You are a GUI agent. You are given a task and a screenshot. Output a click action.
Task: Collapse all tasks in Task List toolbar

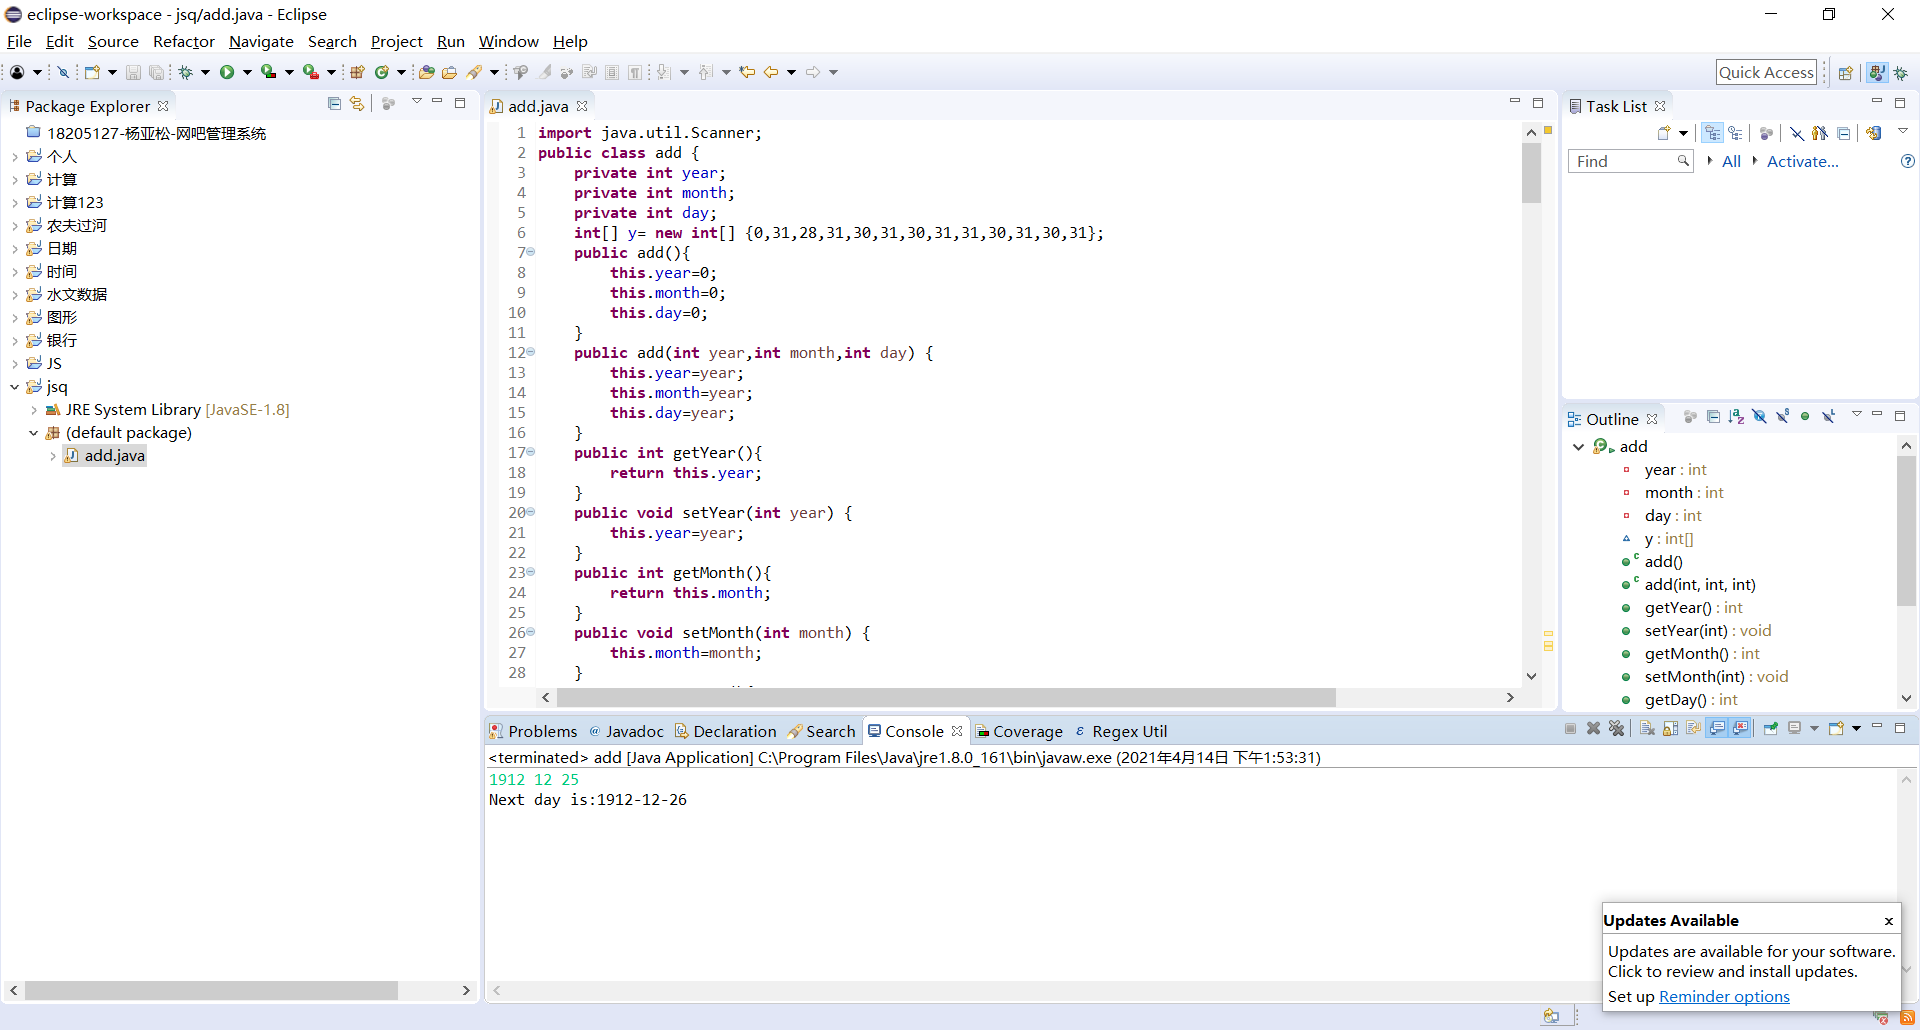tap(1843, 133)
